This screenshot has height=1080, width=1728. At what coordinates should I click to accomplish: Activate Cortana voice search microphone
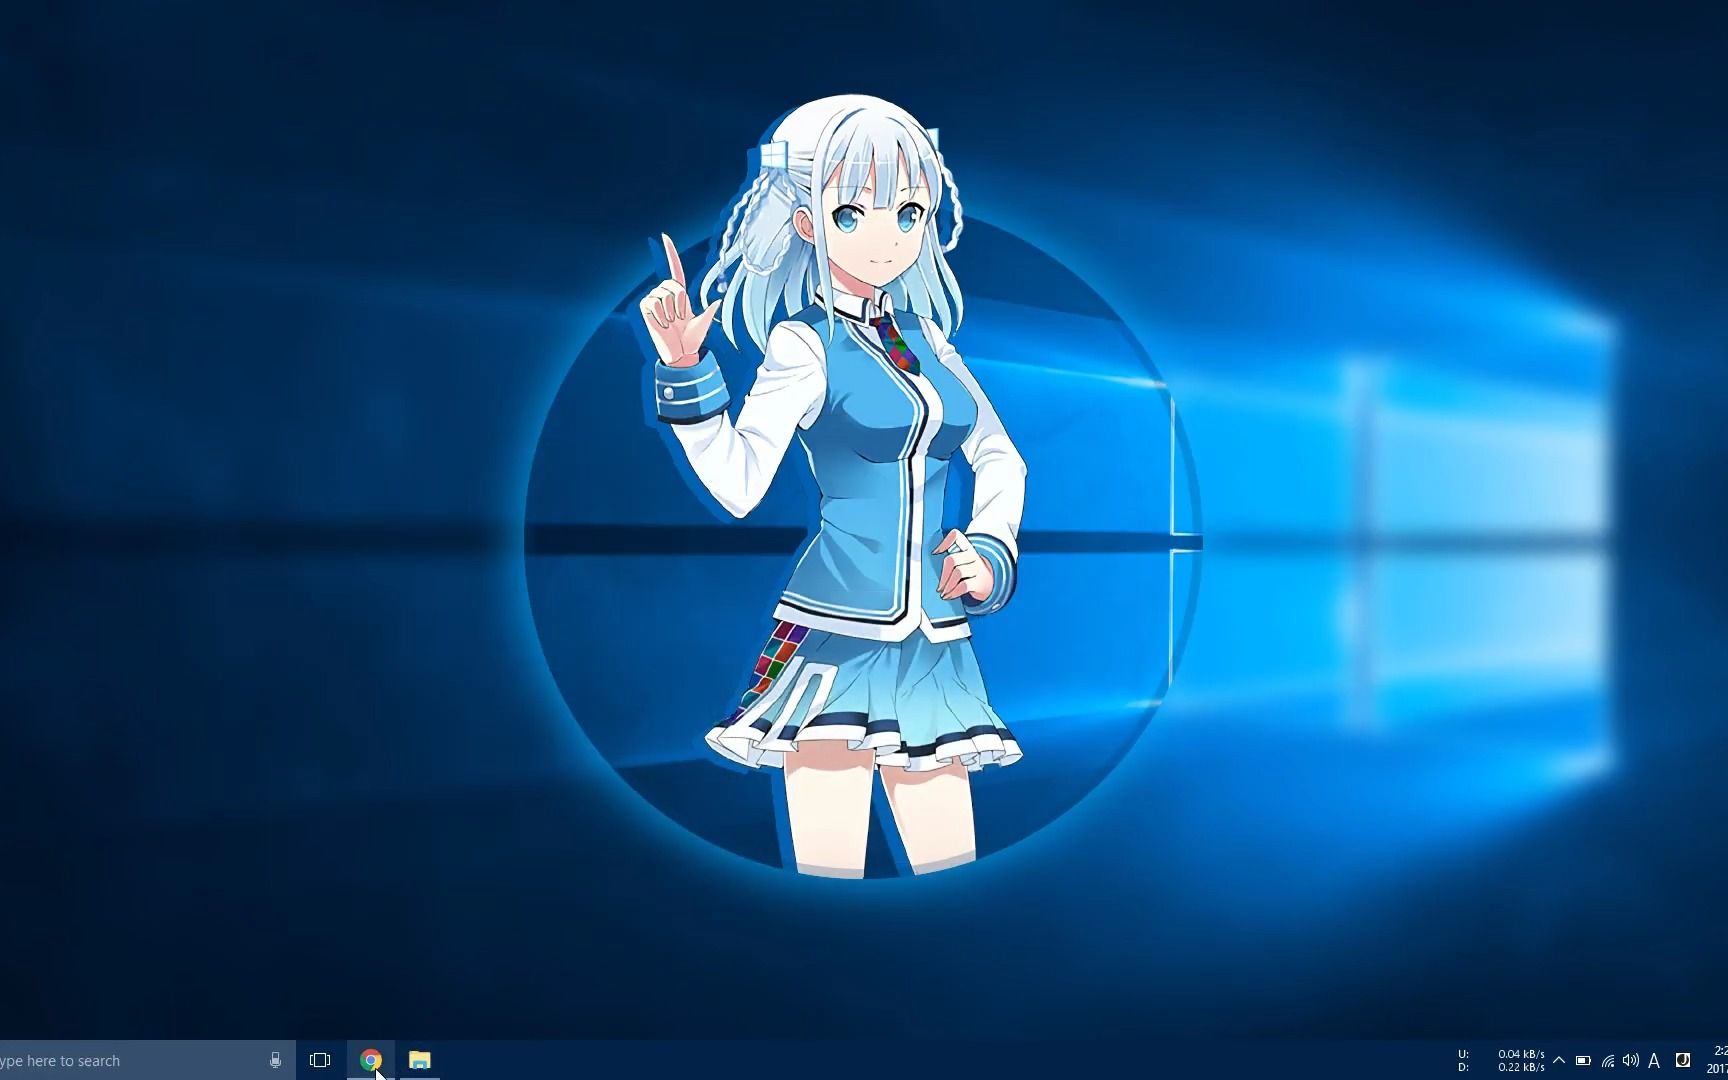(275, 1060)
